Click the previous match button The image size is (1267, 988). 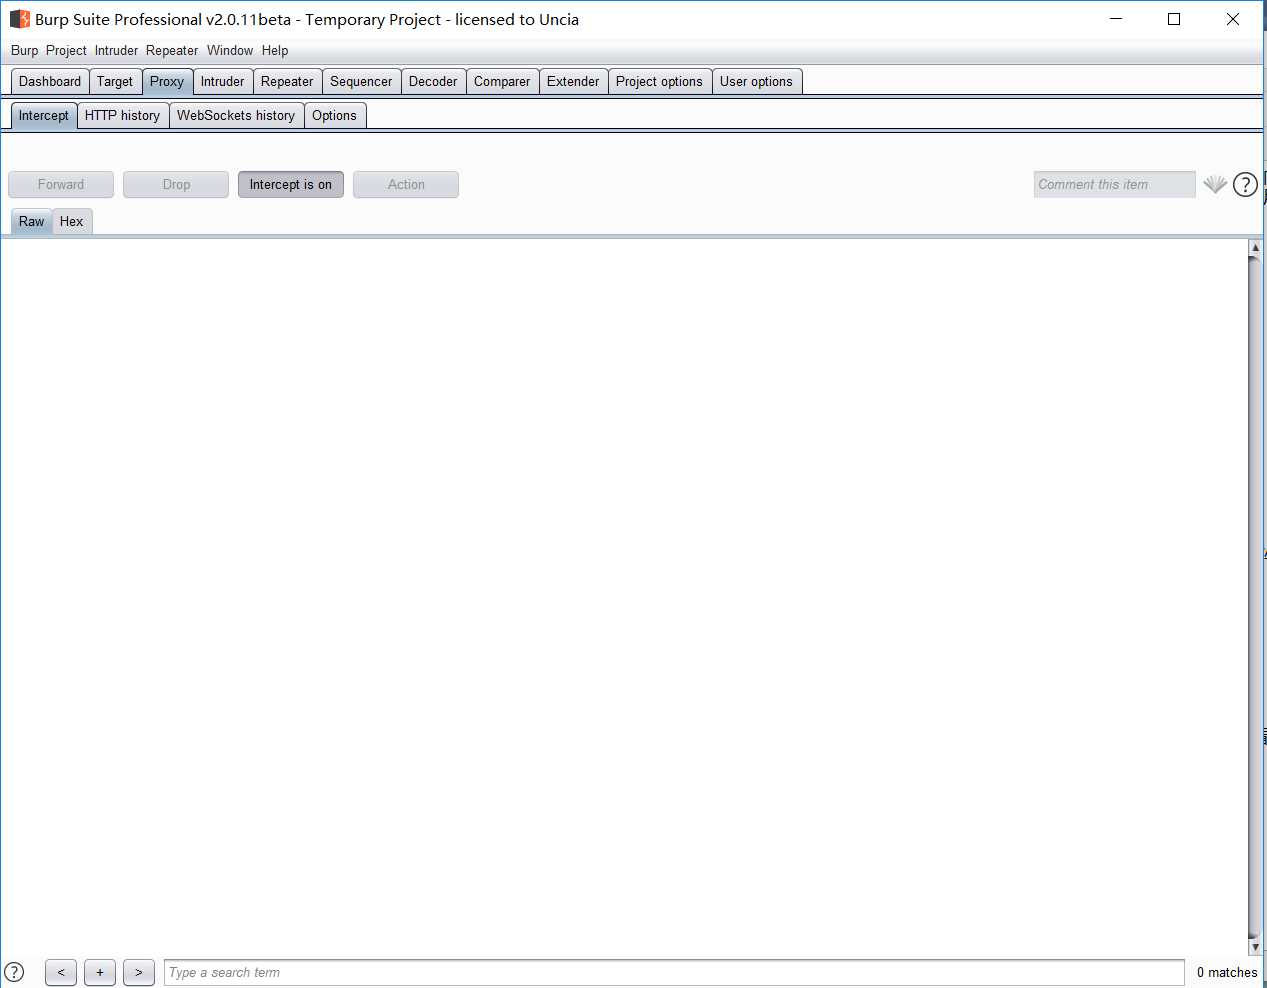61,972
